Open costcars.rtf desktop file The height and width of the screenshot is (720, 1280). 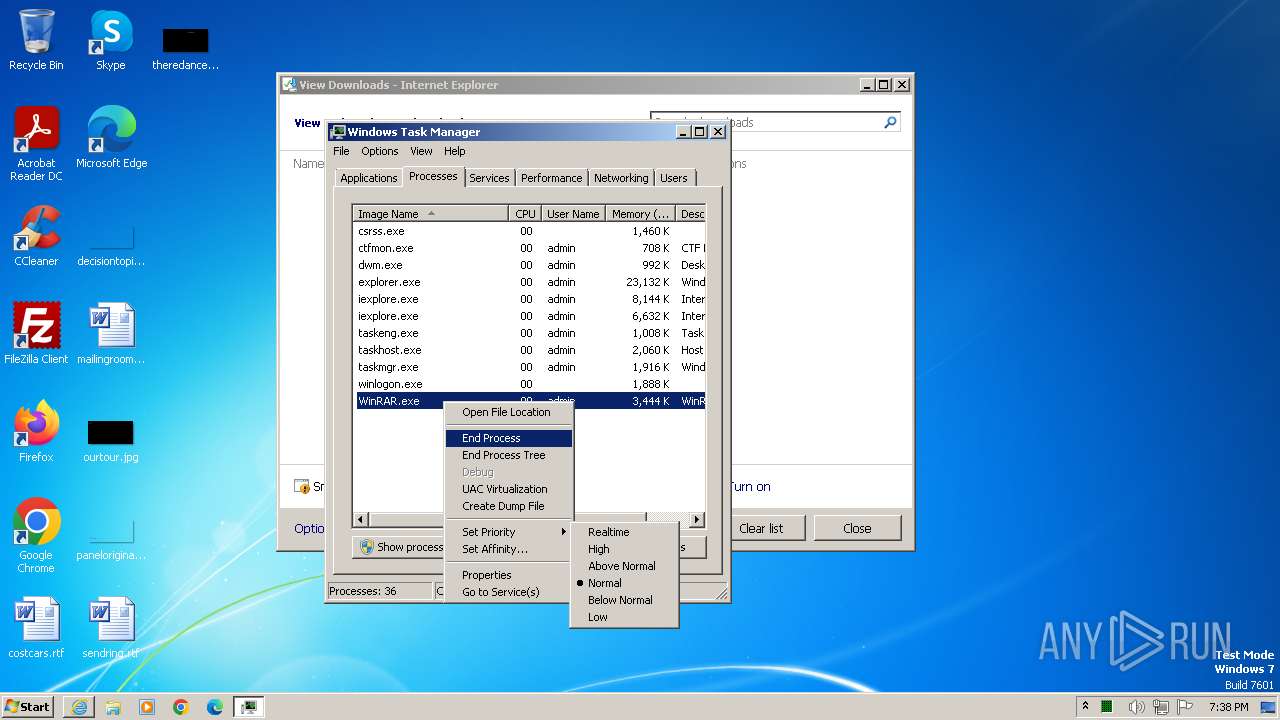coord(36,628)
